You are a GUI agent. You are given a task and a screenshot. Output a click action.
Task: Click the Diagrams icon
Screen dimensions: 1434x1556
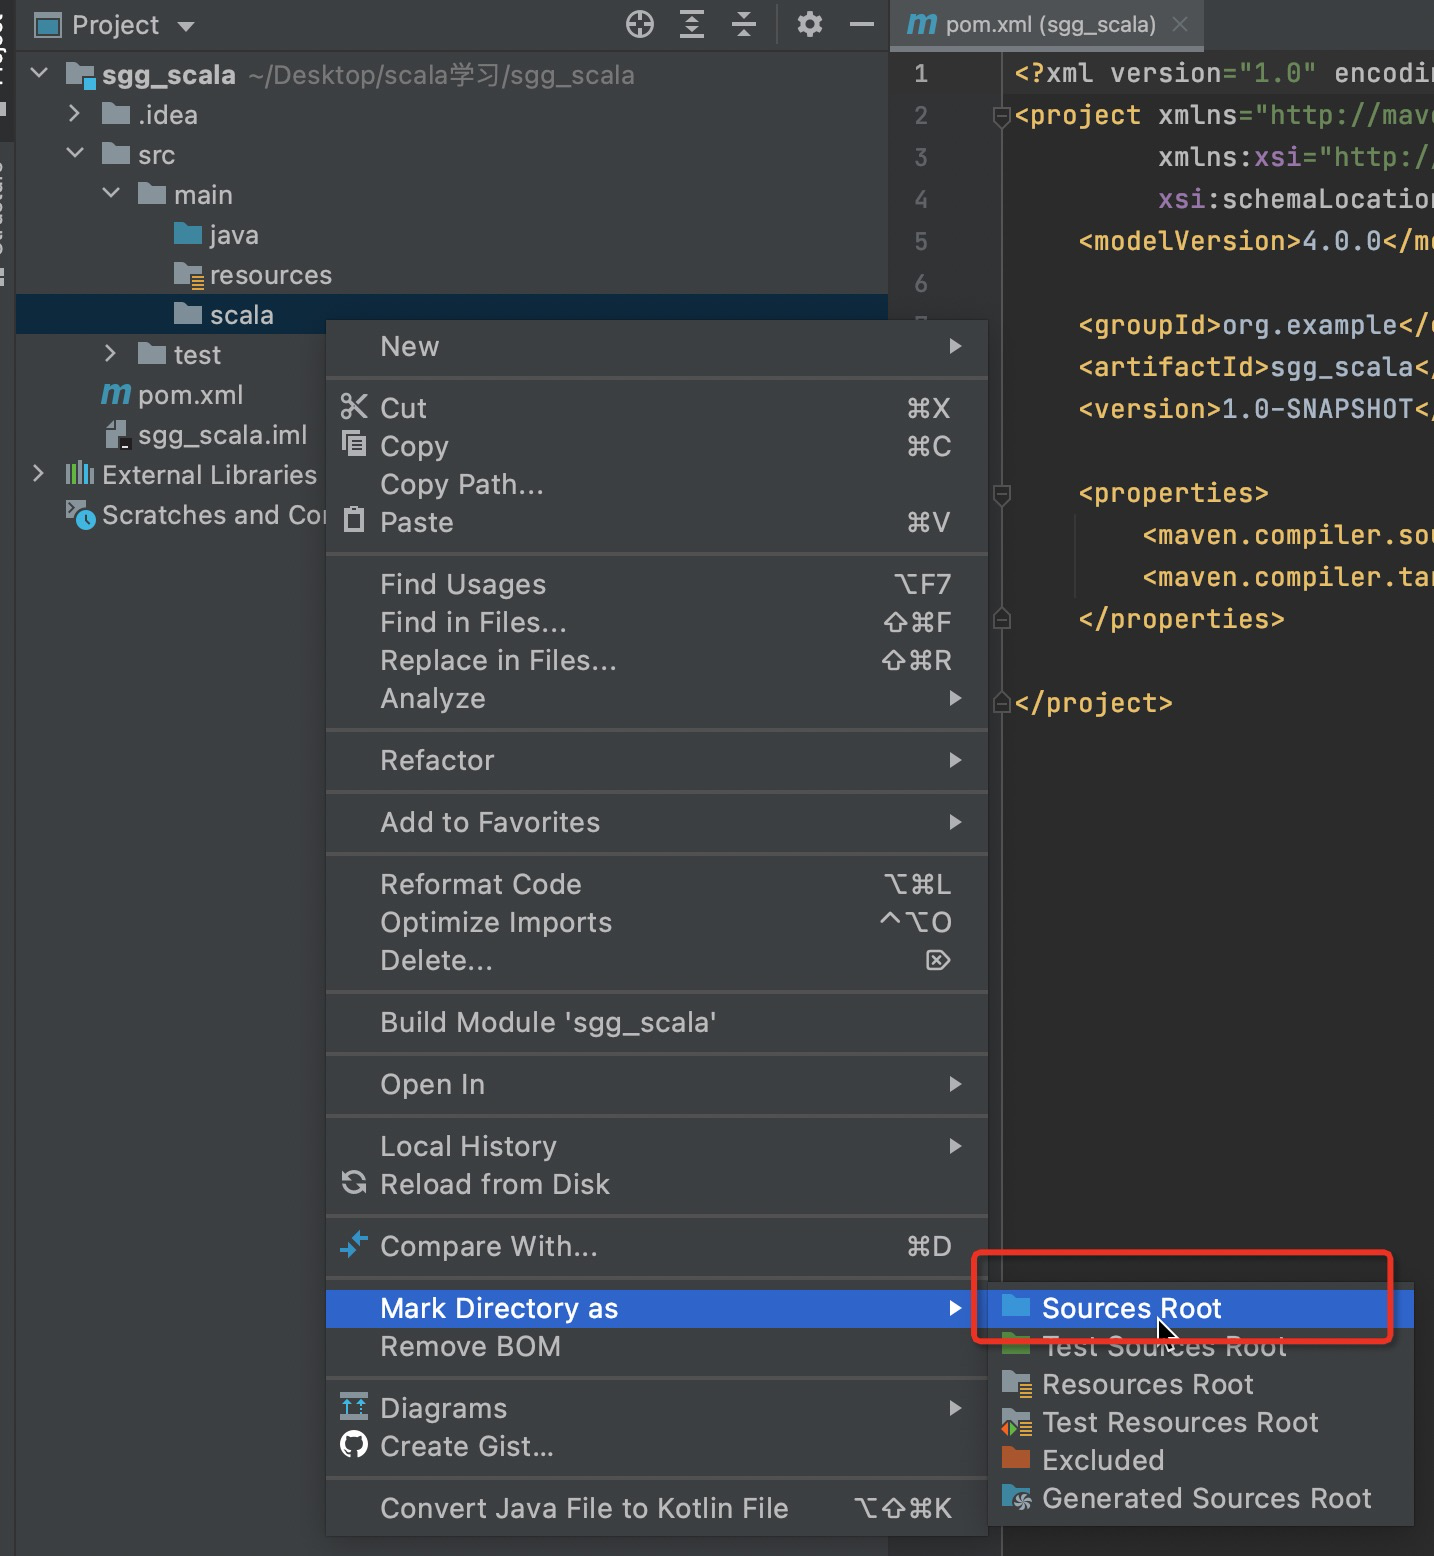[x=354, y=1407]
